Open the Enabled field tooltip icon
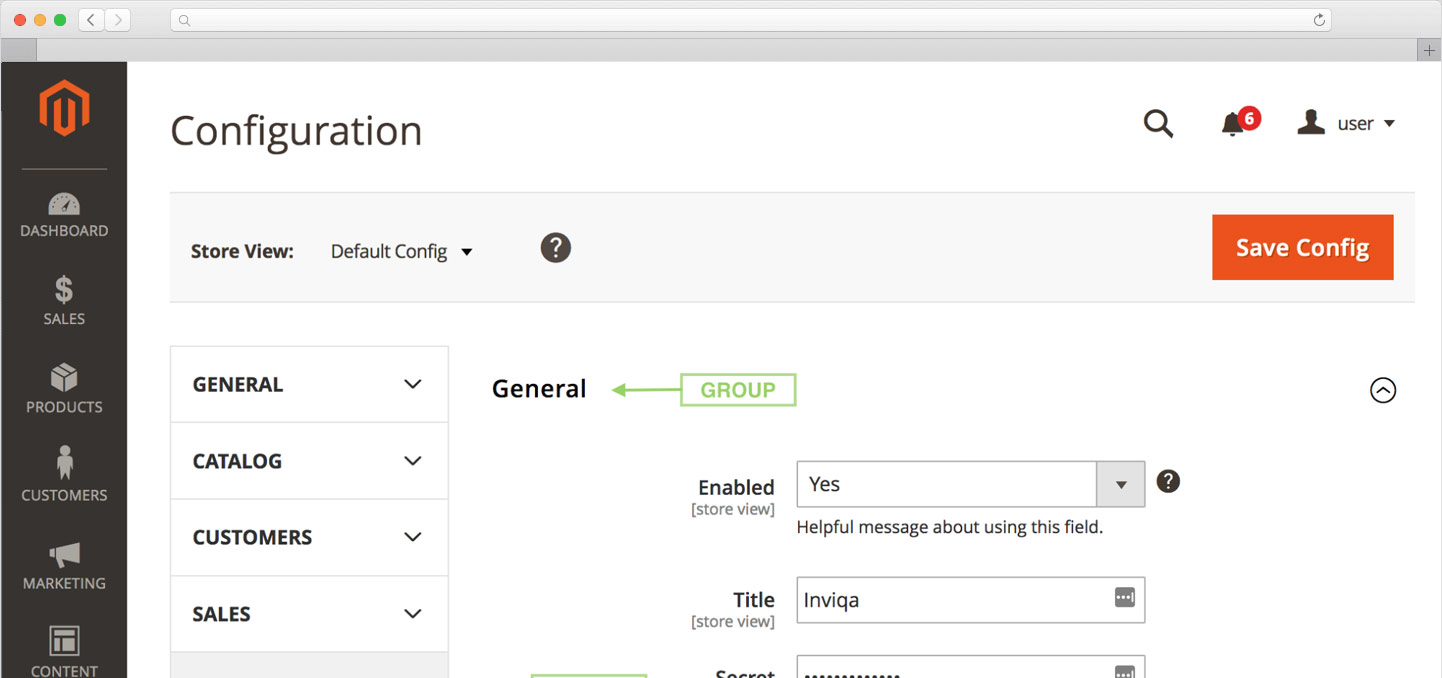This screenshot has width=1442, height=678. [x=1168, y=481]
